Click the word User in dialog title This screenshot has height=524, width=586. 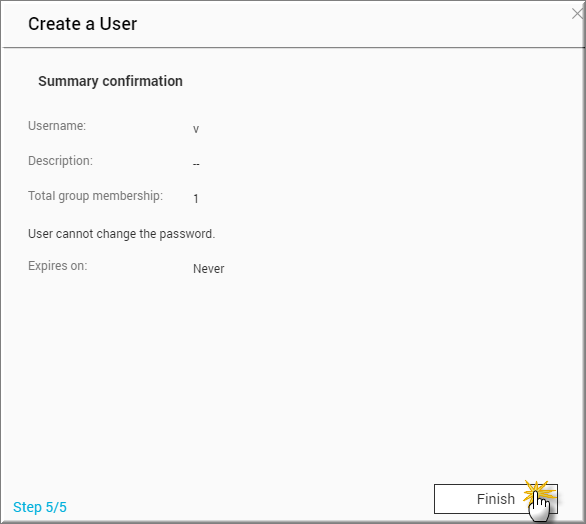tap(118, 24)
